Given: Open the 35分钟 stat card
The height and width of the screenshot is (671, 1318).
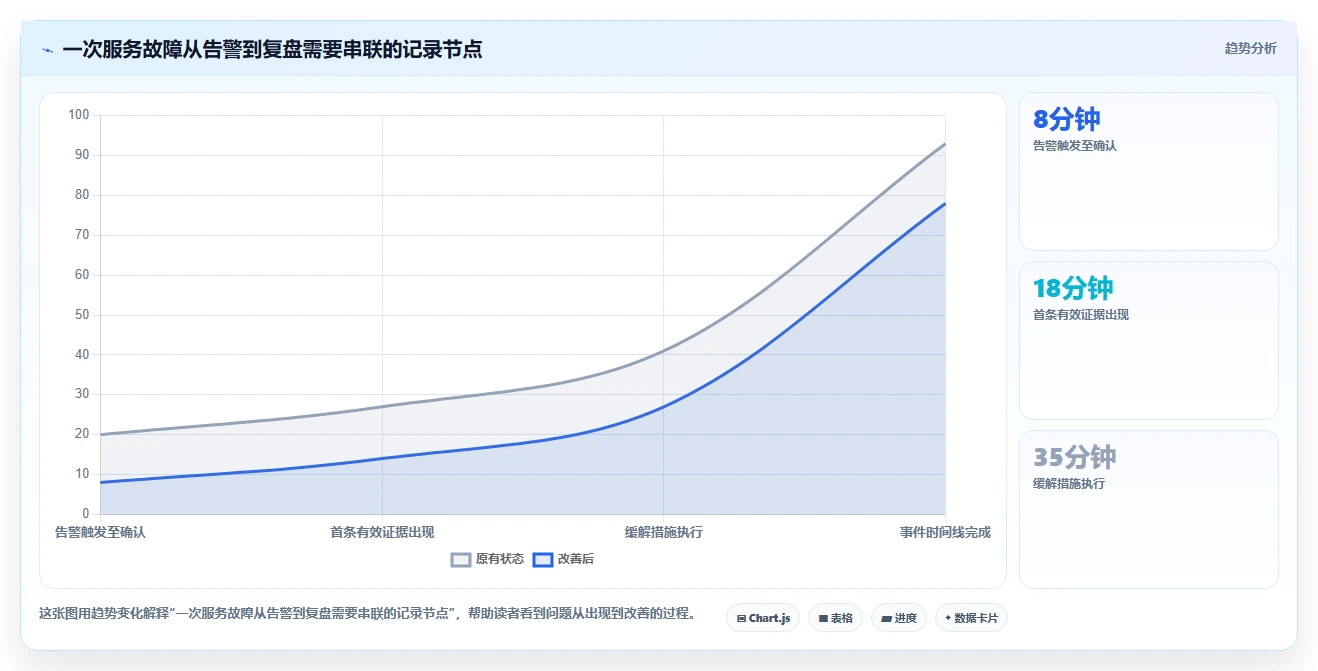Looking at the screenshot, I should click(x=1148, y=509).
